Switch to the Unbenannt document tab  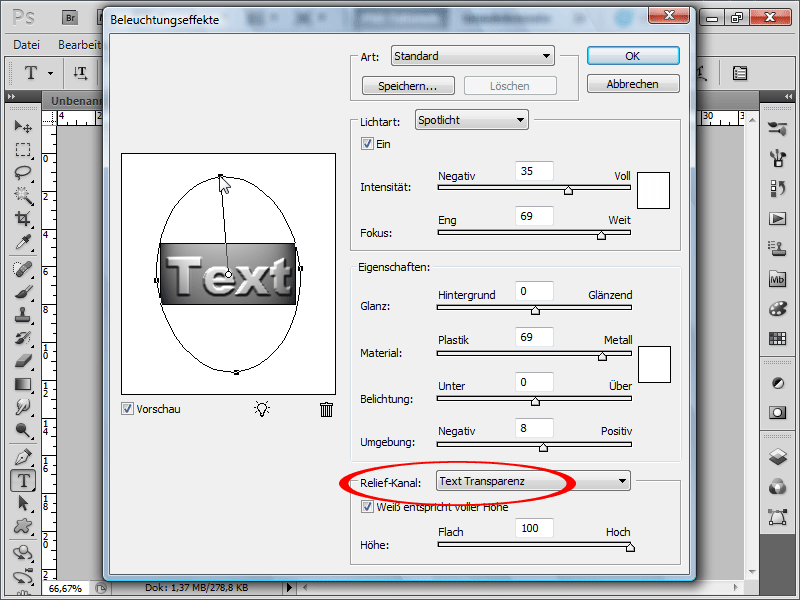pyautogui.click(x=76, y=101)
